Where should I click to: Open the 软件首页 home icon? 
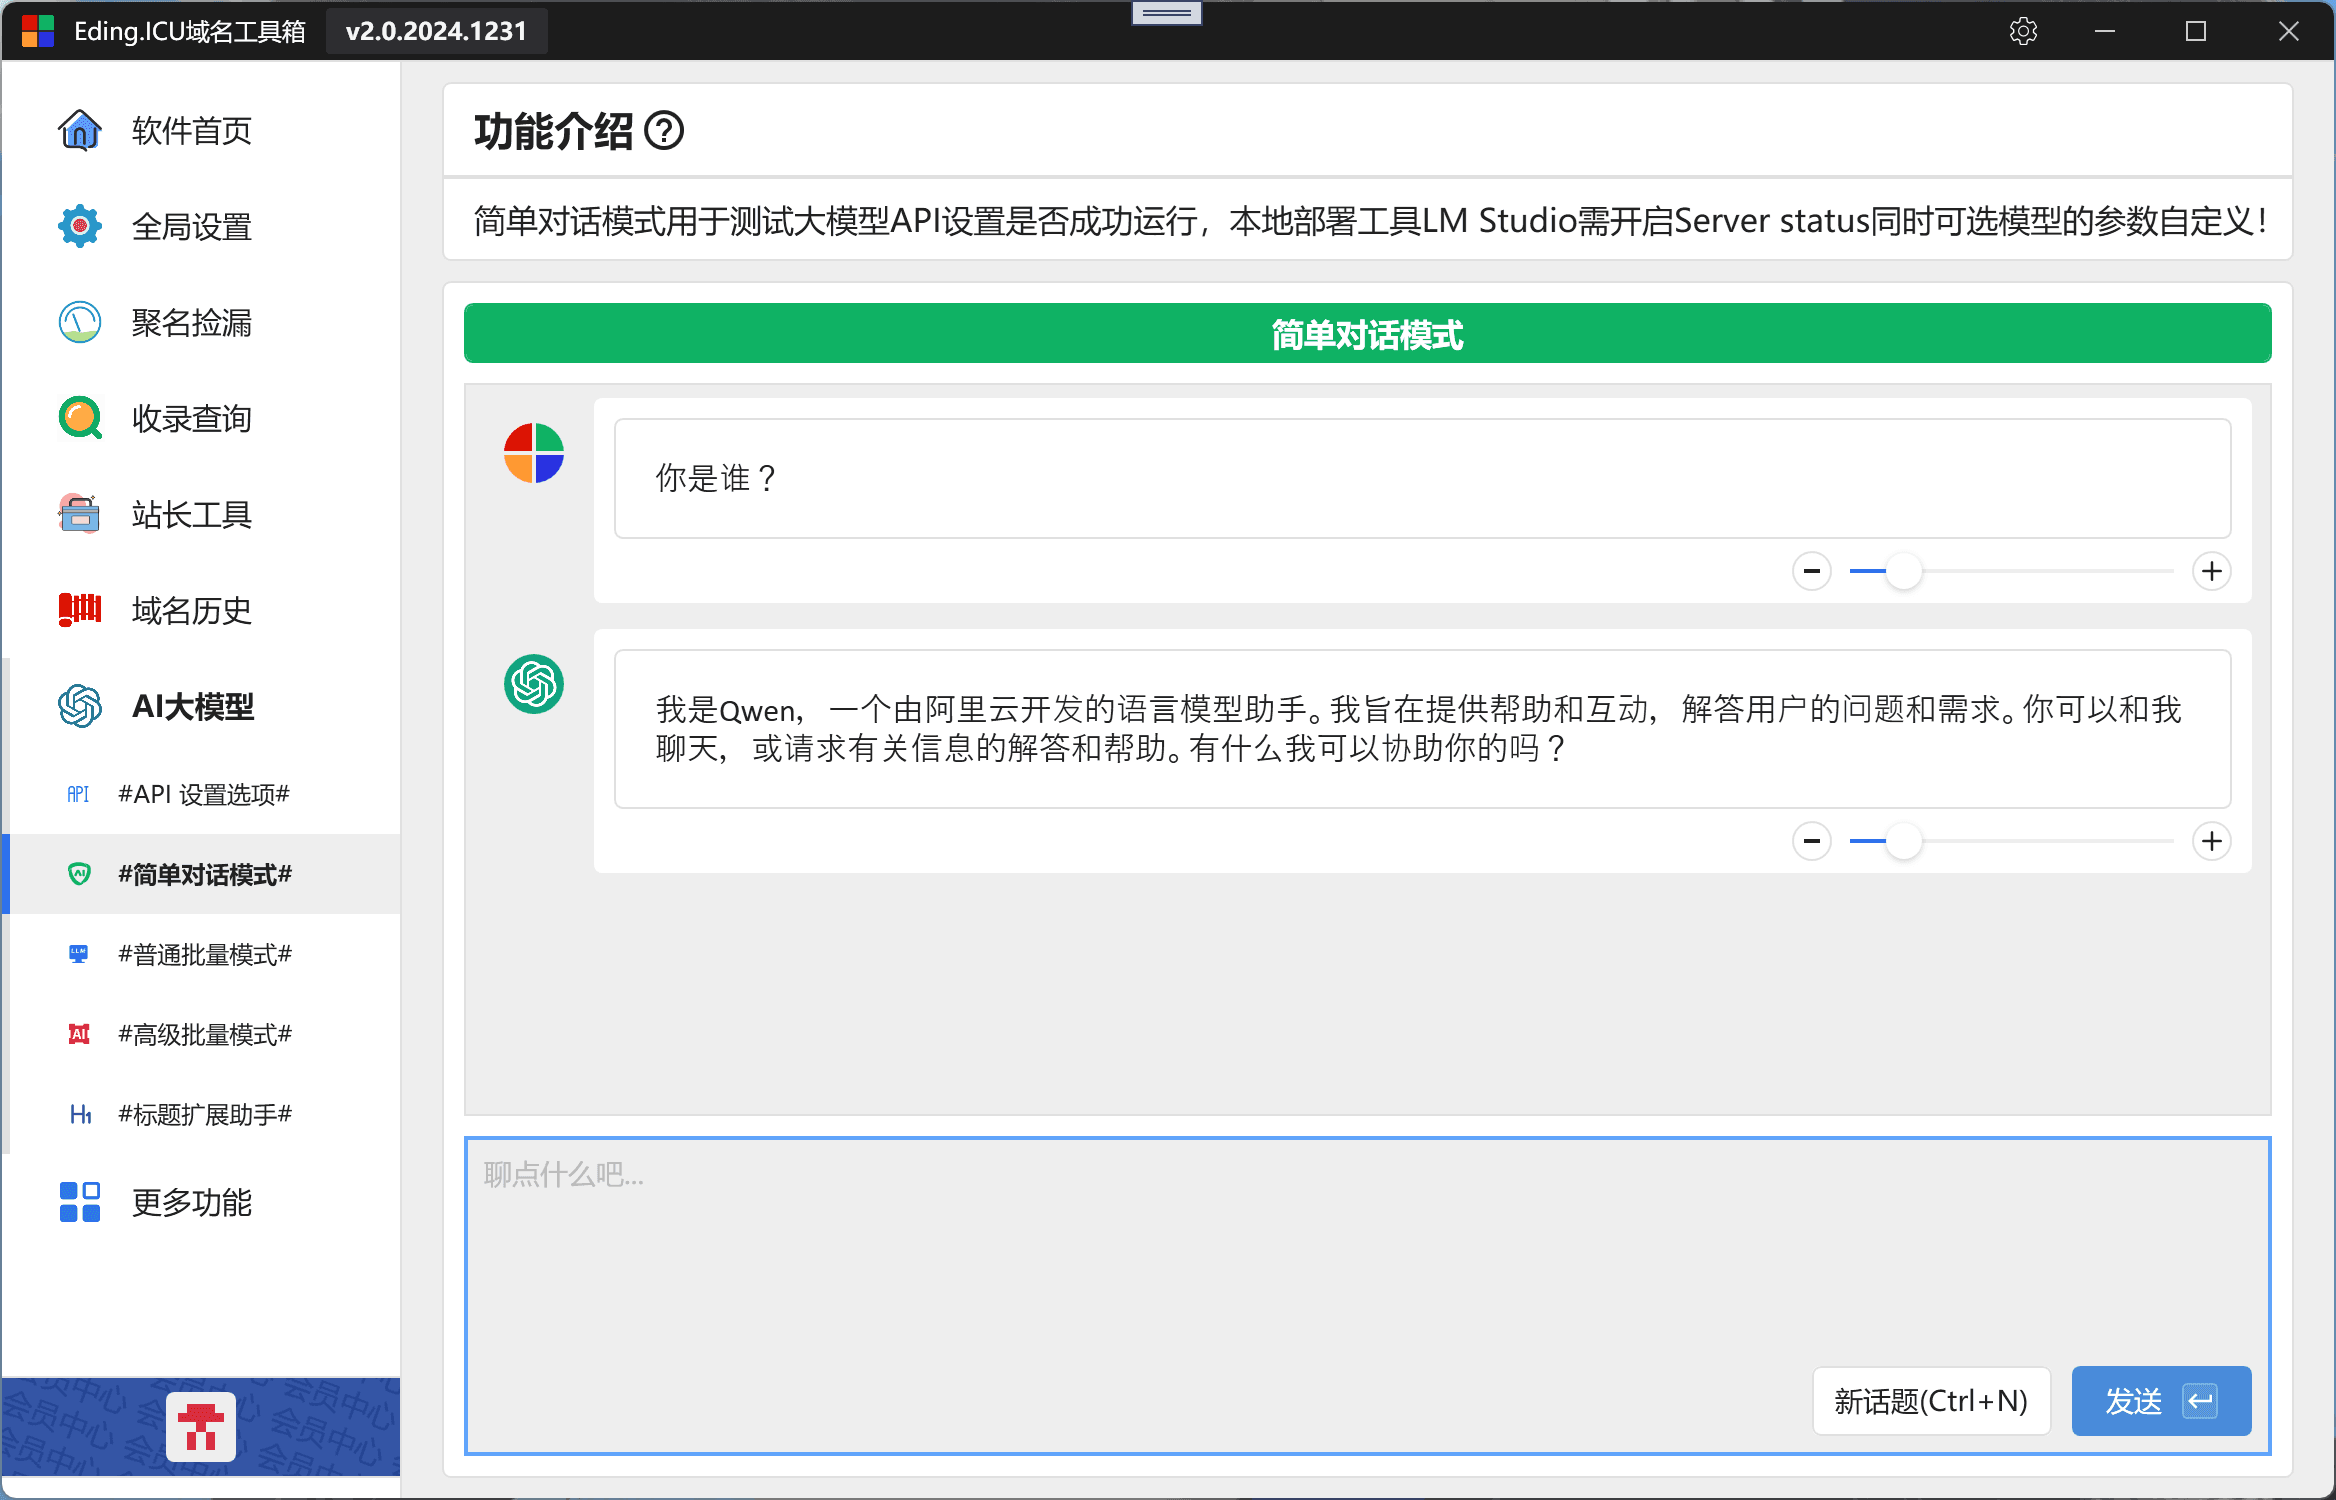80,130
